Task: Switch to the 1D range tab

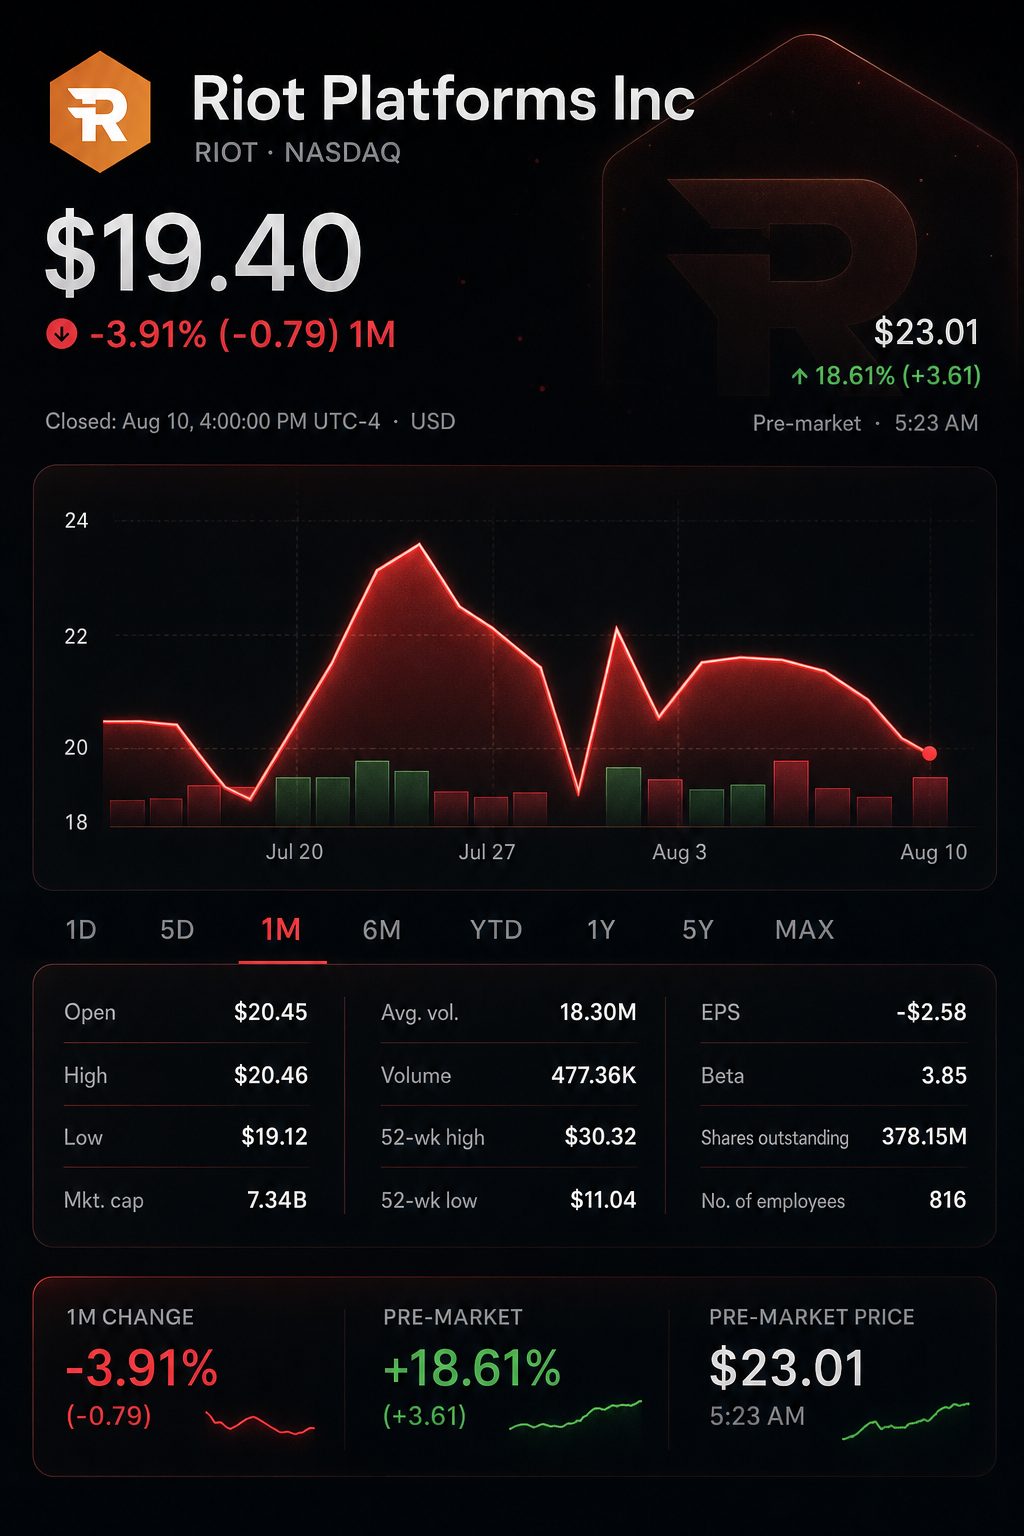Action: coord(81,930)
